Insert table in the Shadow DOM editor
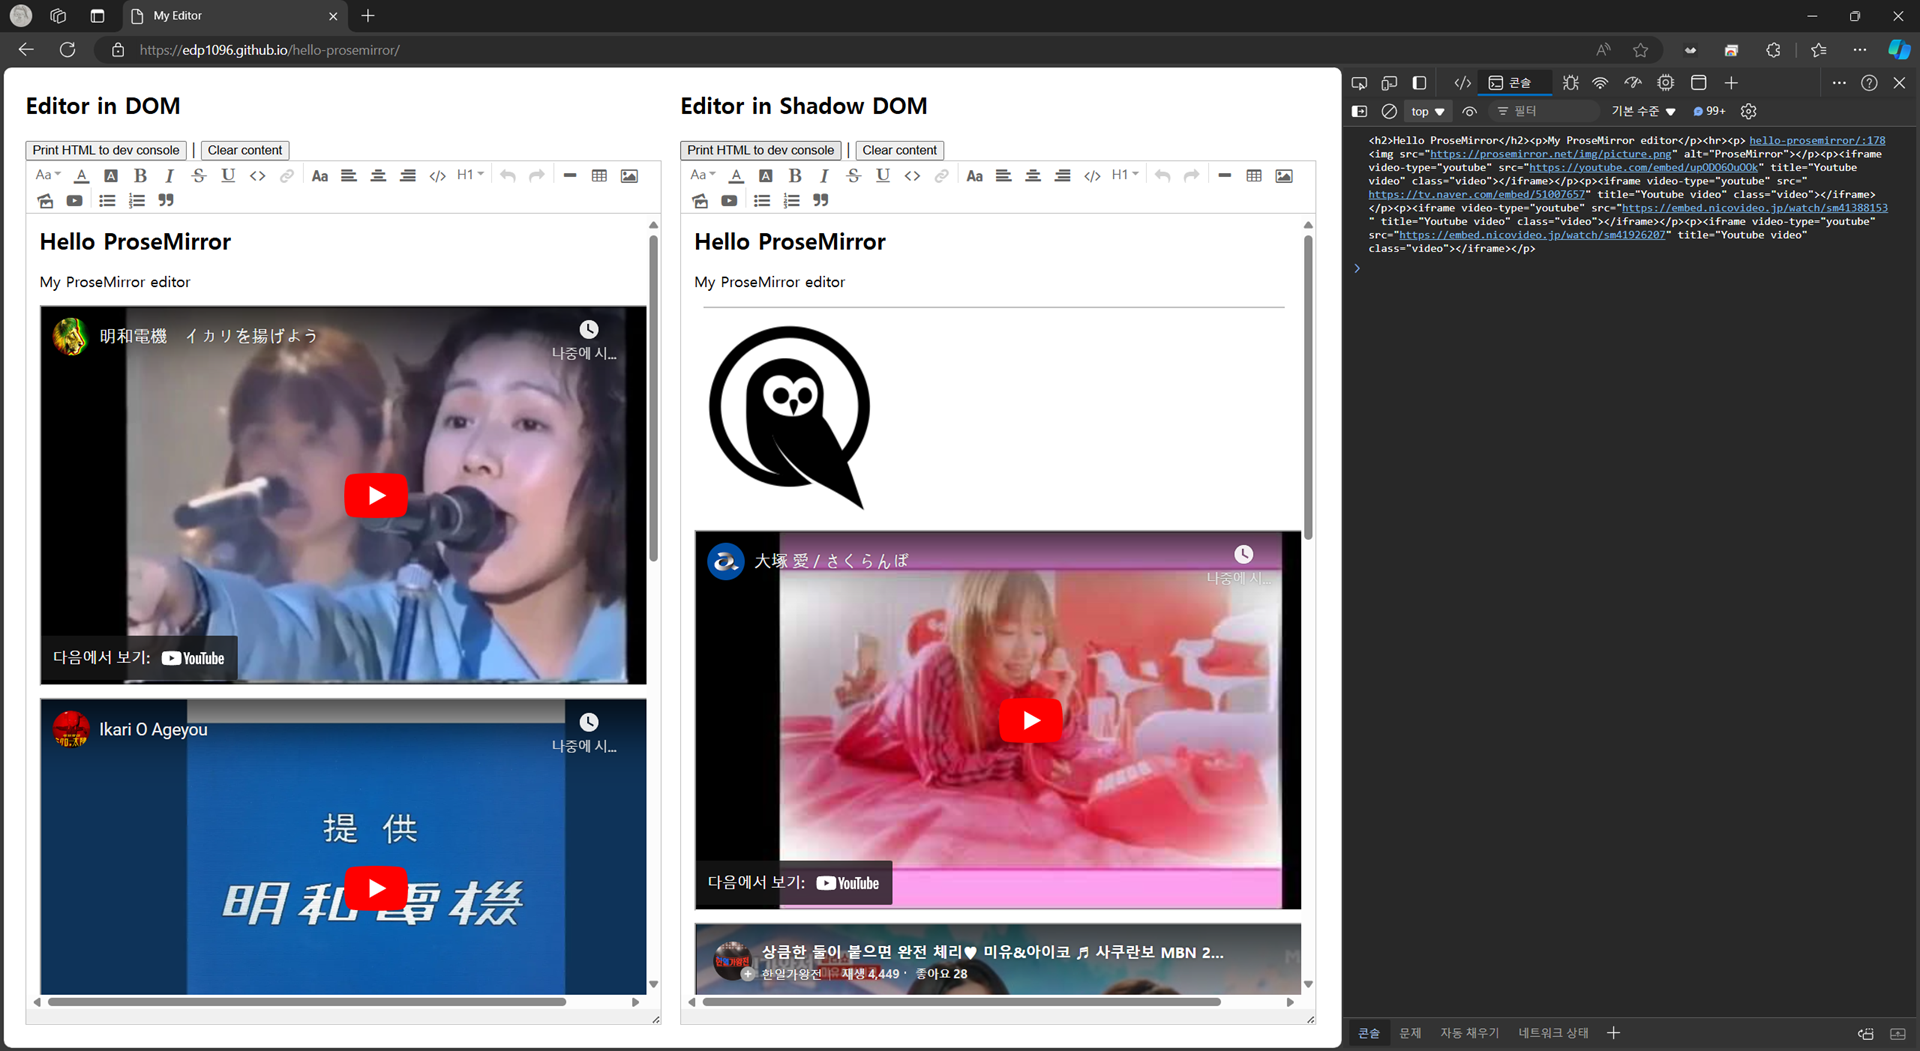 [1254, 176]
